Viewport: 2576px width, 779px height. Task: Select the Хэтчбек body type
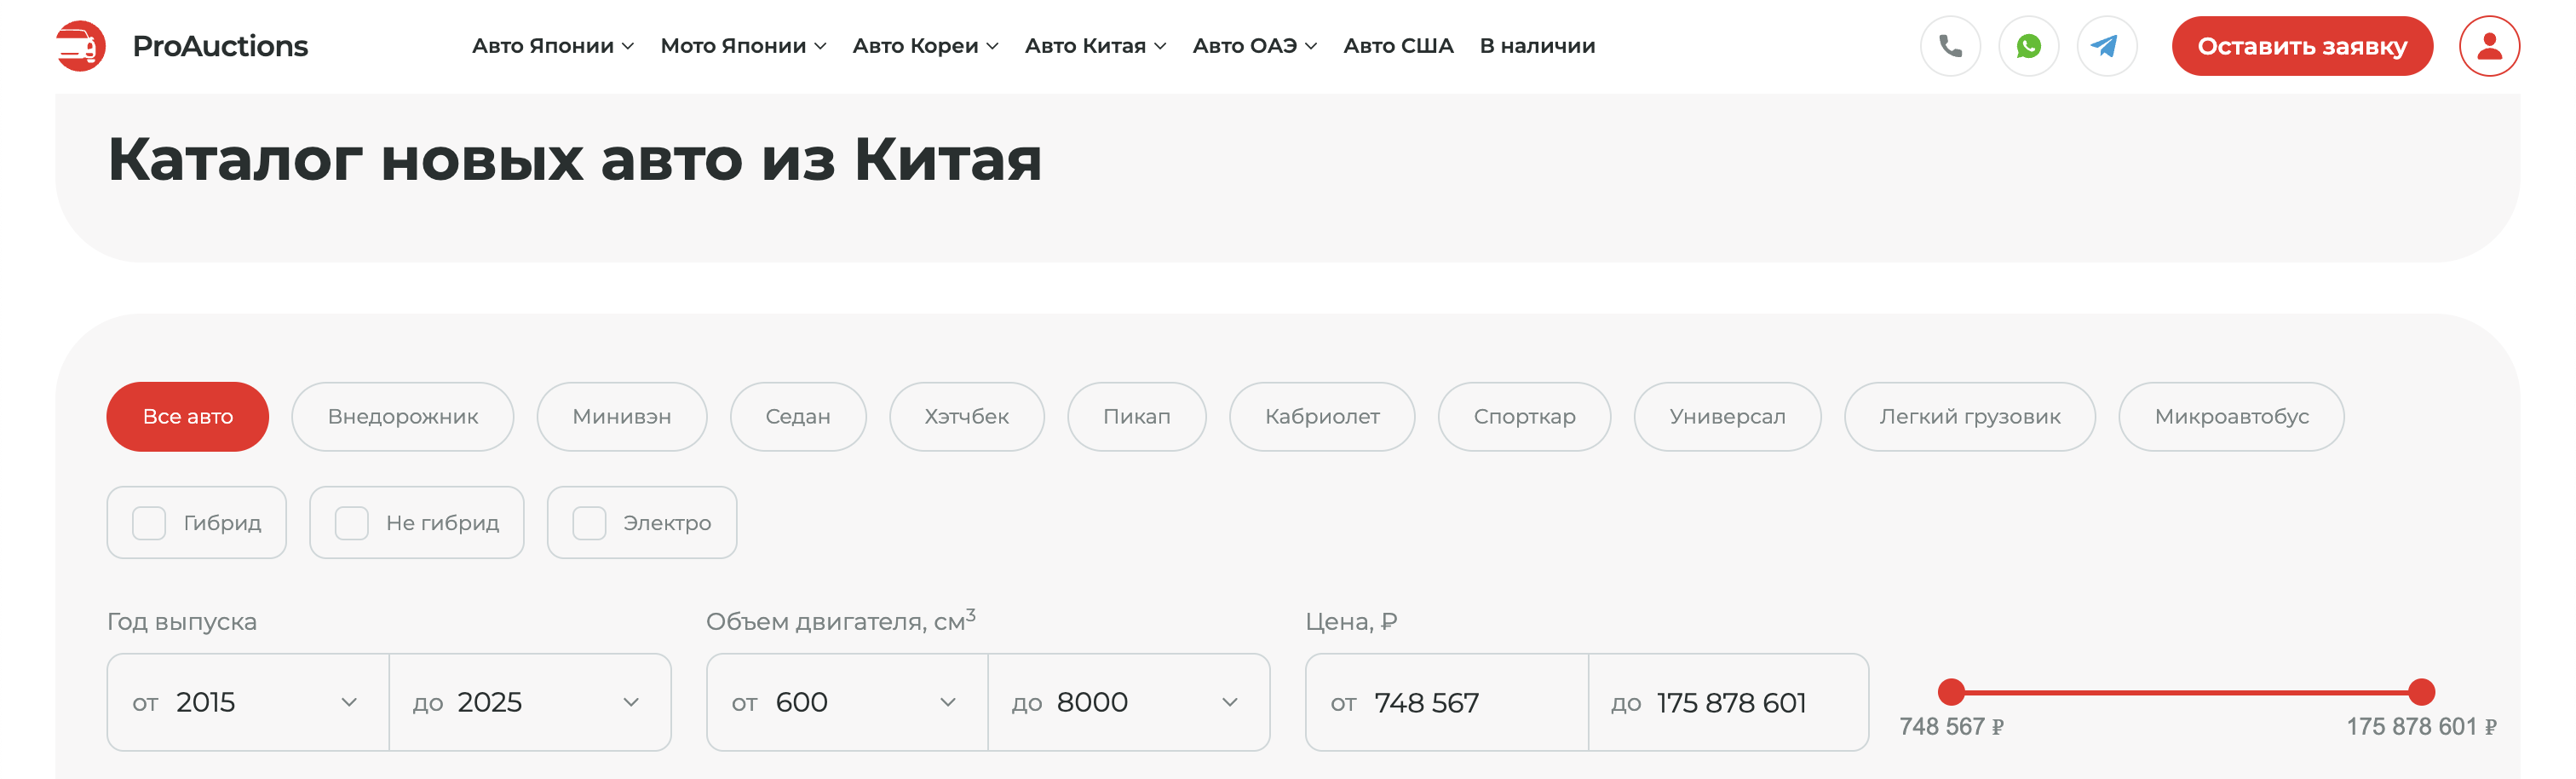tap(967, 417)
